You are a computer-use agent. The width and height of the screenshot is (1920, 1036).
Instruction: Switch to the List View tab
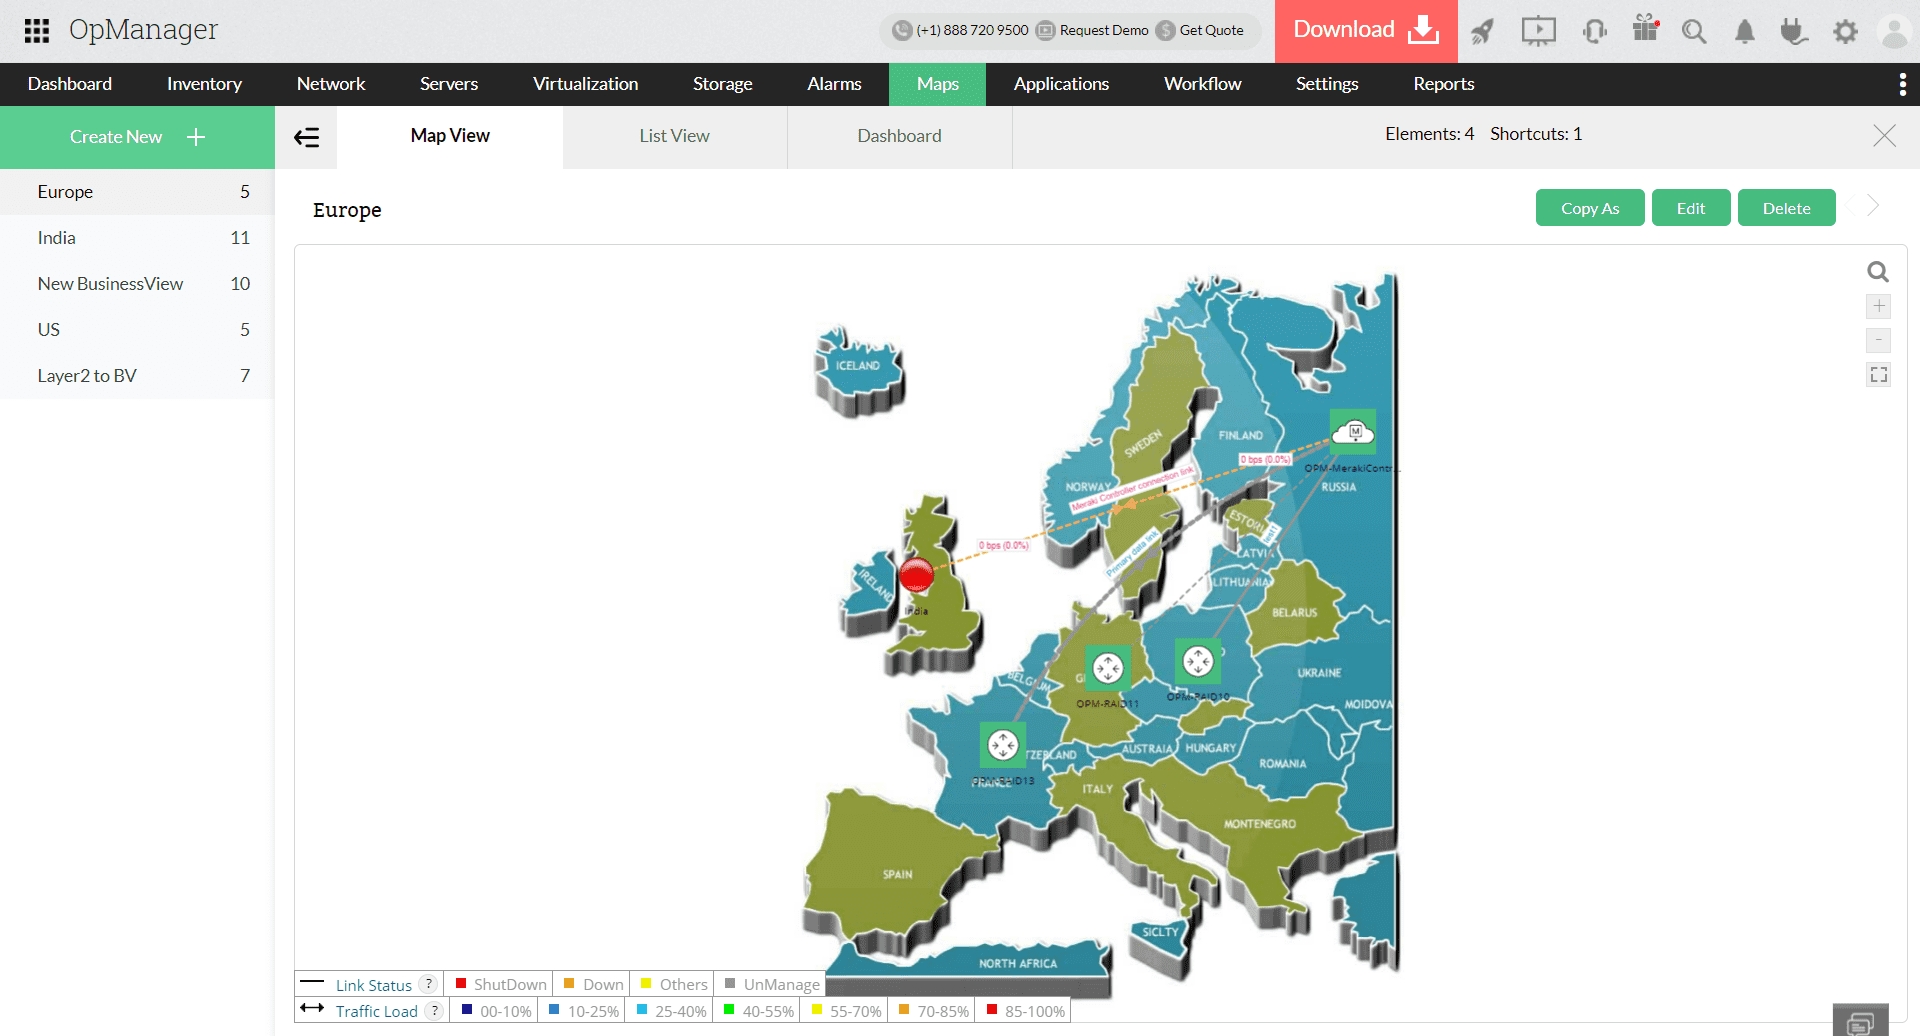pos(675,137)
